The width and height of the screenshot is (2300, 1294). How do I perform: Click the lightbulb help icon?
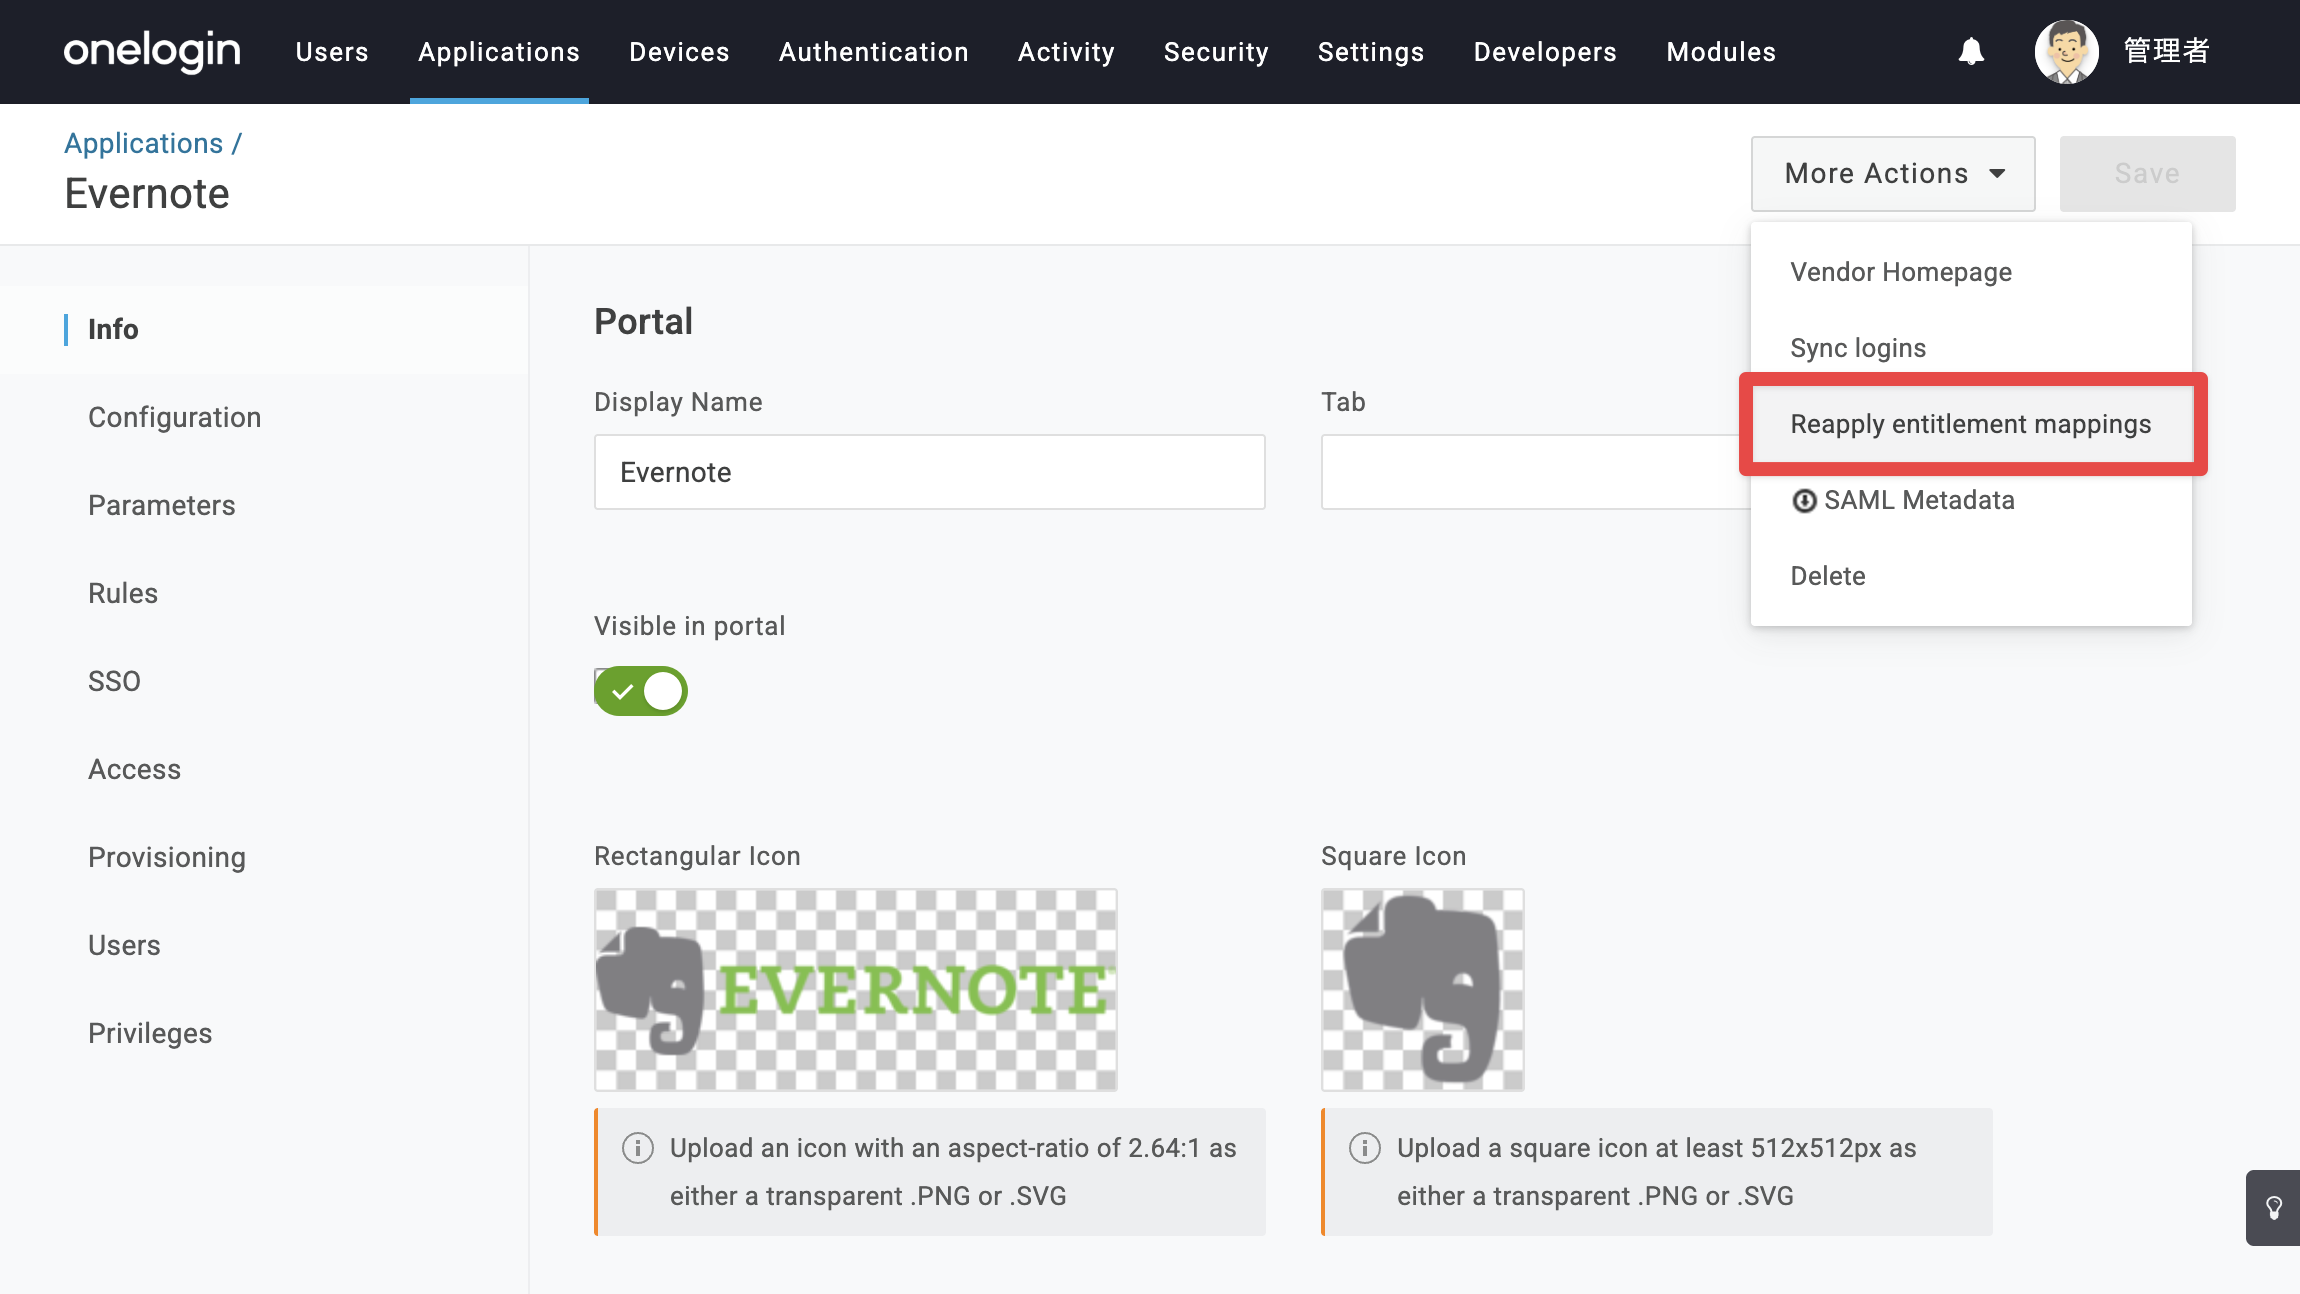(x=2274, y=1208)
